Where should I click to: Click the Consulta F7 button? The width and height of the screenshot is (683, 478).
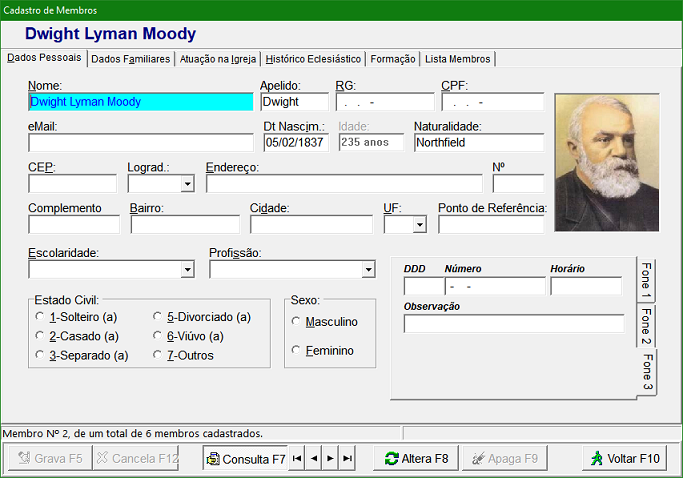pos(245,458)
